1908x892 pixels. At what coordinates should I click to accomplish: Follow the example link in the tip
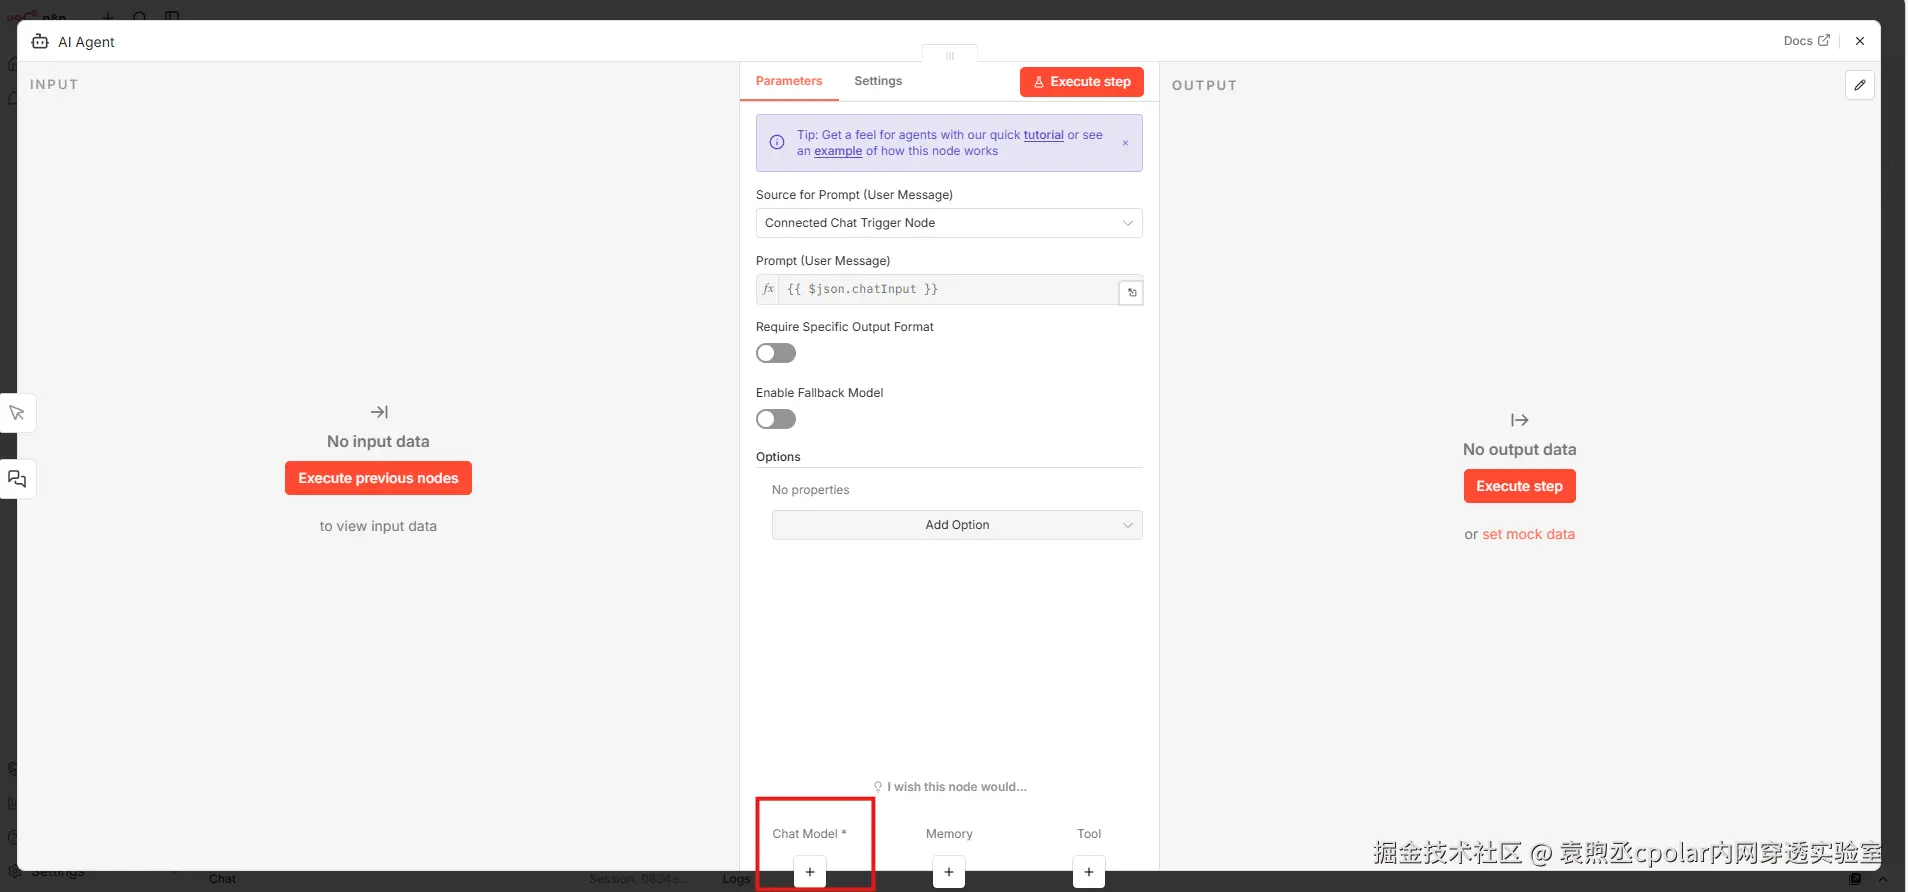pos(838,151)
